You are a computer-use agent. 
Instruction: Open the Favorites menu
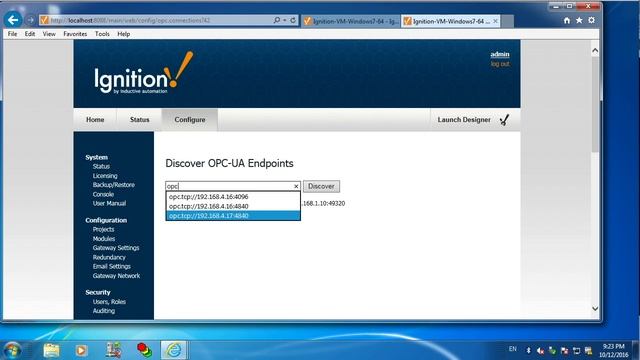pos(75,34)
